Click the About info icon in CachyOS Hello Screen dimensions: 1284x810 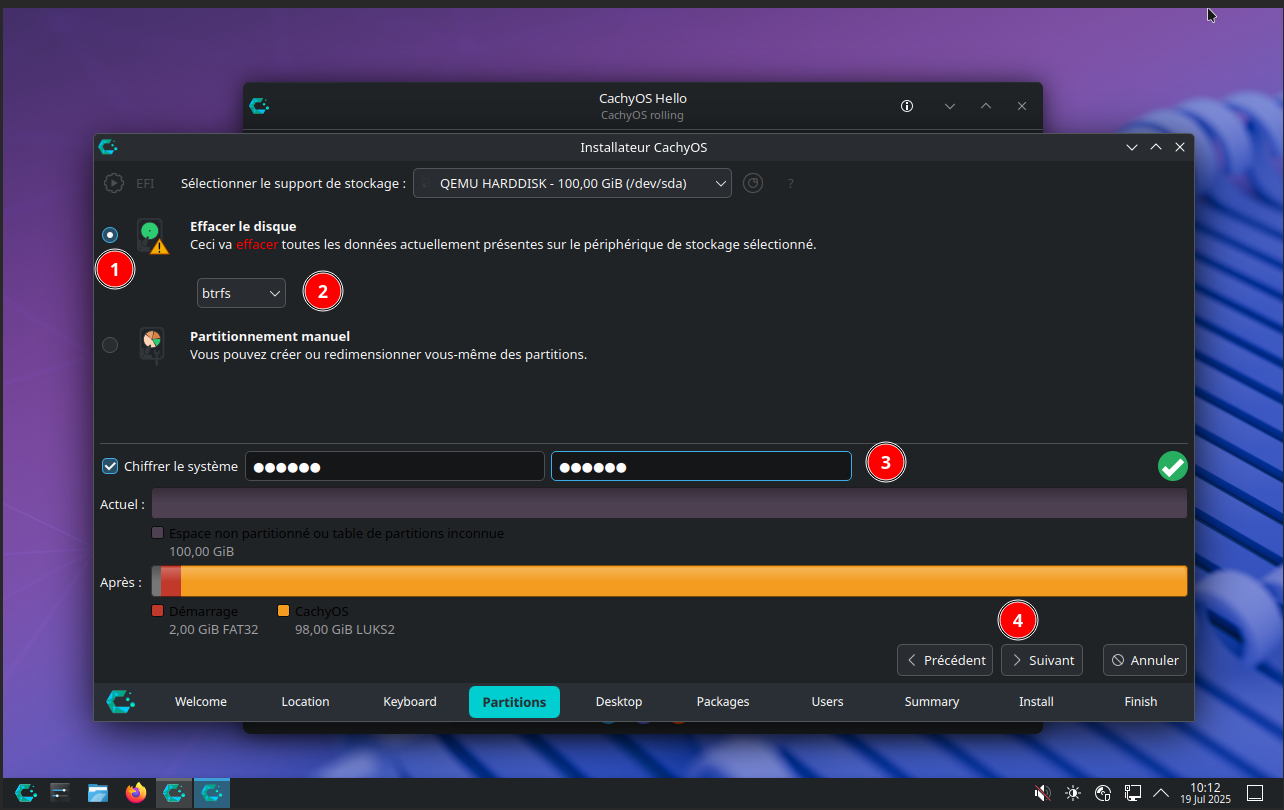907,106
